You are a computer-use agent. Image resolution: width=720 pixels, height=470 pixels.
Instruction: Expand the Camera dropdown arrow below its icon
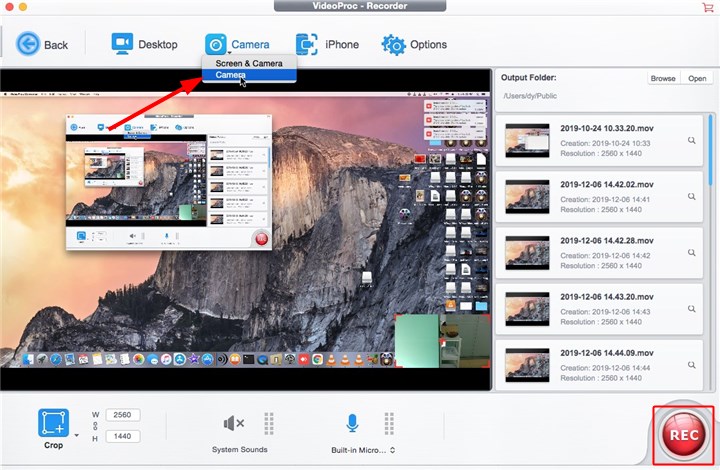point(229,53)
